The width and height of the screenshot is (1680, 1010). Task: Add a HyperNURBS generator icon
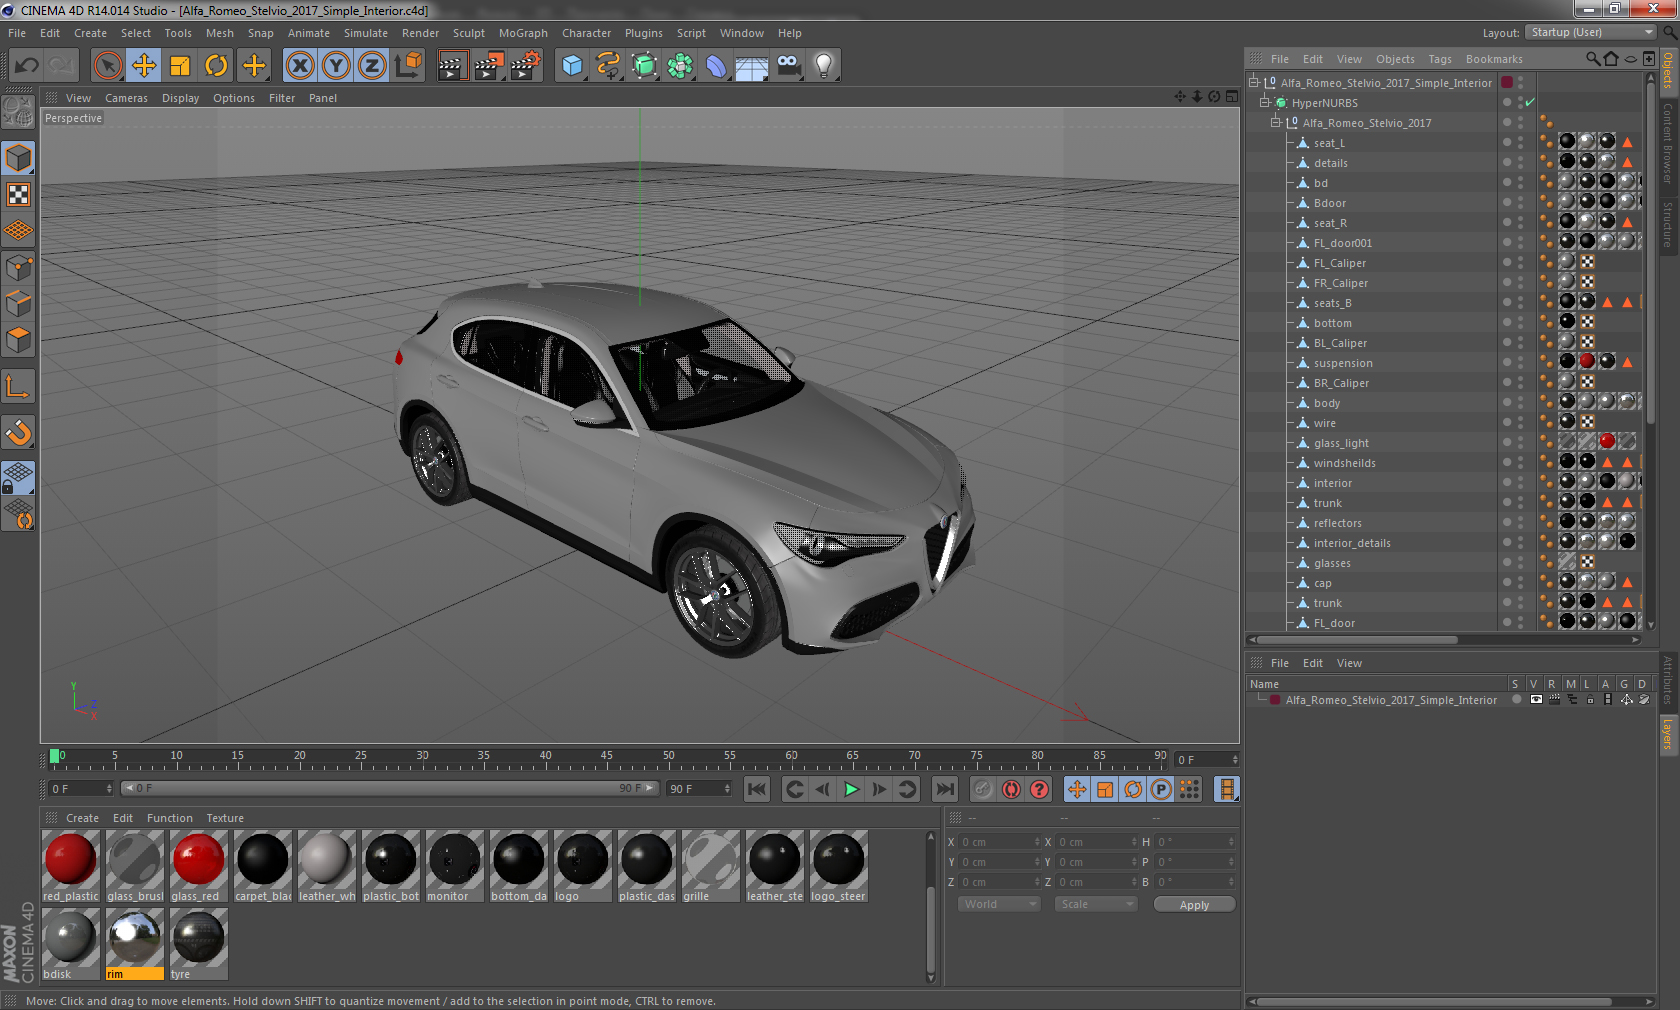click(645, 66)
